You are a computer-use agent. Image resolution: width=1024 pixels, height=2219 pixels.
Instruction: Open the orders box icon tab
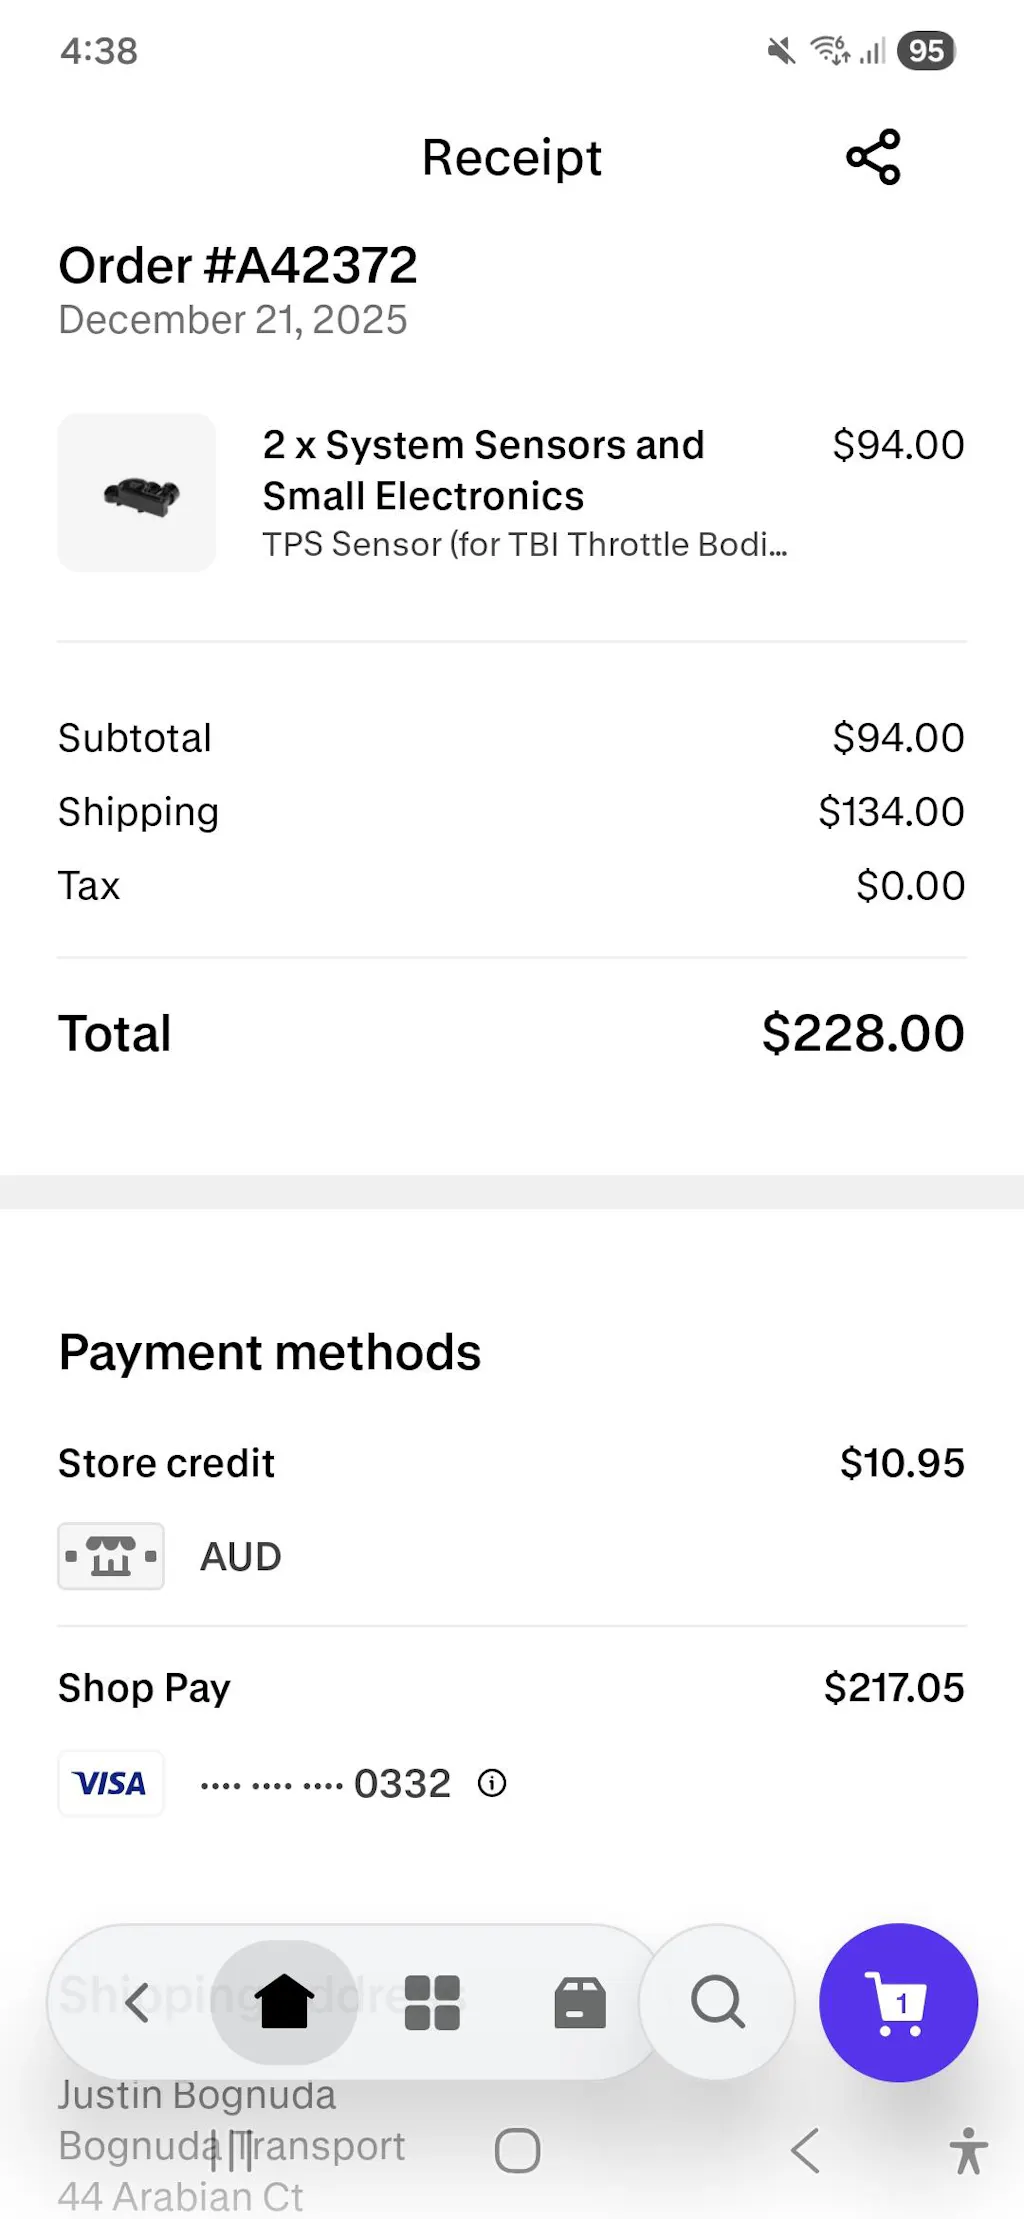pyautogui.click(x=580, y=2002)
